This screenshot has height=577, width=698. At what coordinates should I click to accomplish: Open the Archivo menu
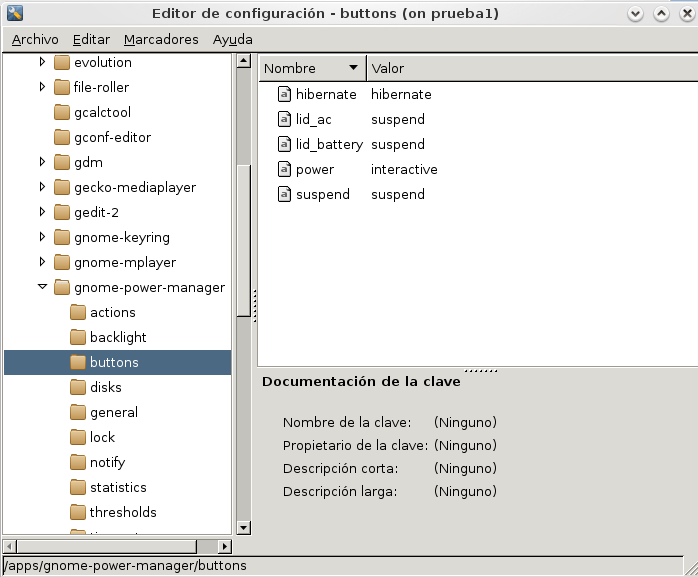[x=35, y=40]
